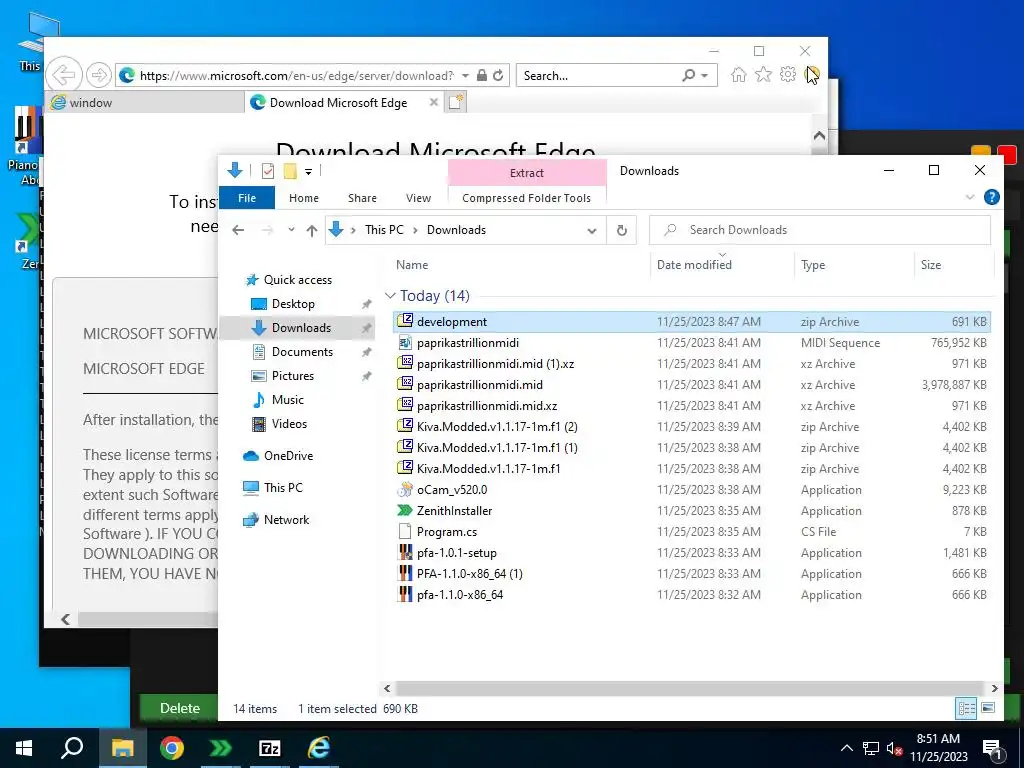Select paprikastrillionmidi MIDI Sequence file

pos(692,343)
